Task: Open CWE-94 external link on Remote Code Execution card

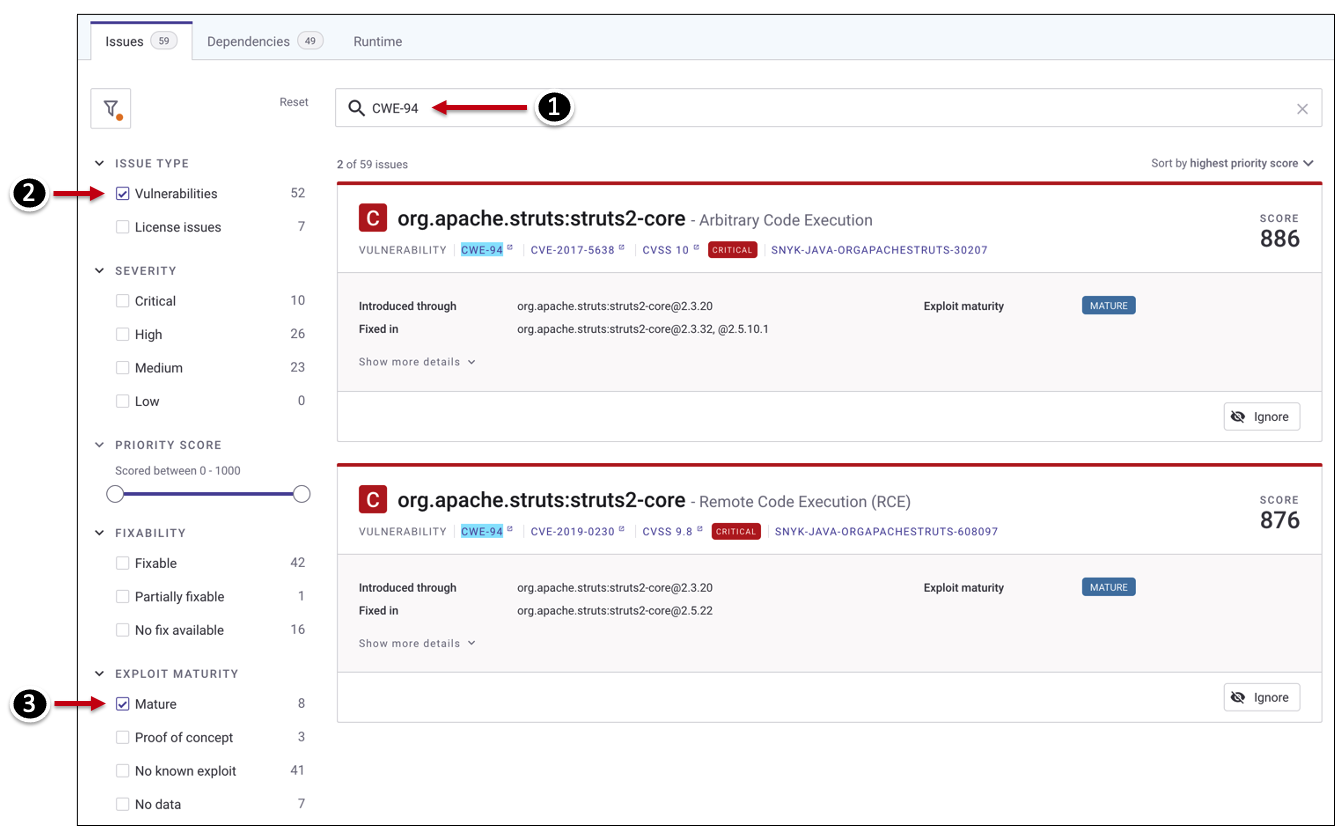Action: 486,532
